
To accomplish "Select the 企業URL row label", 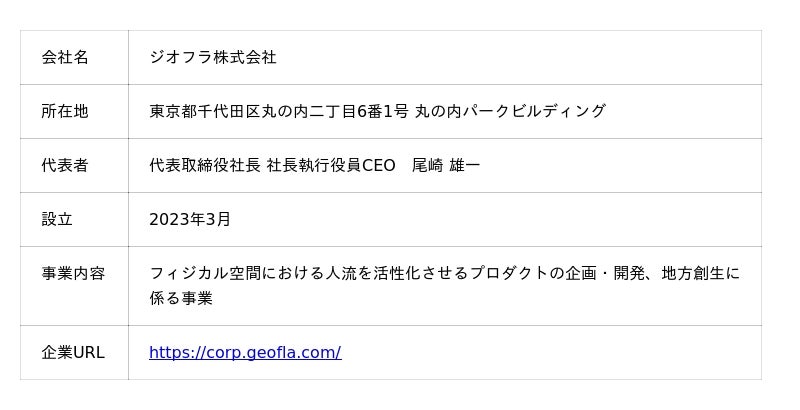I will coord(73,352).
